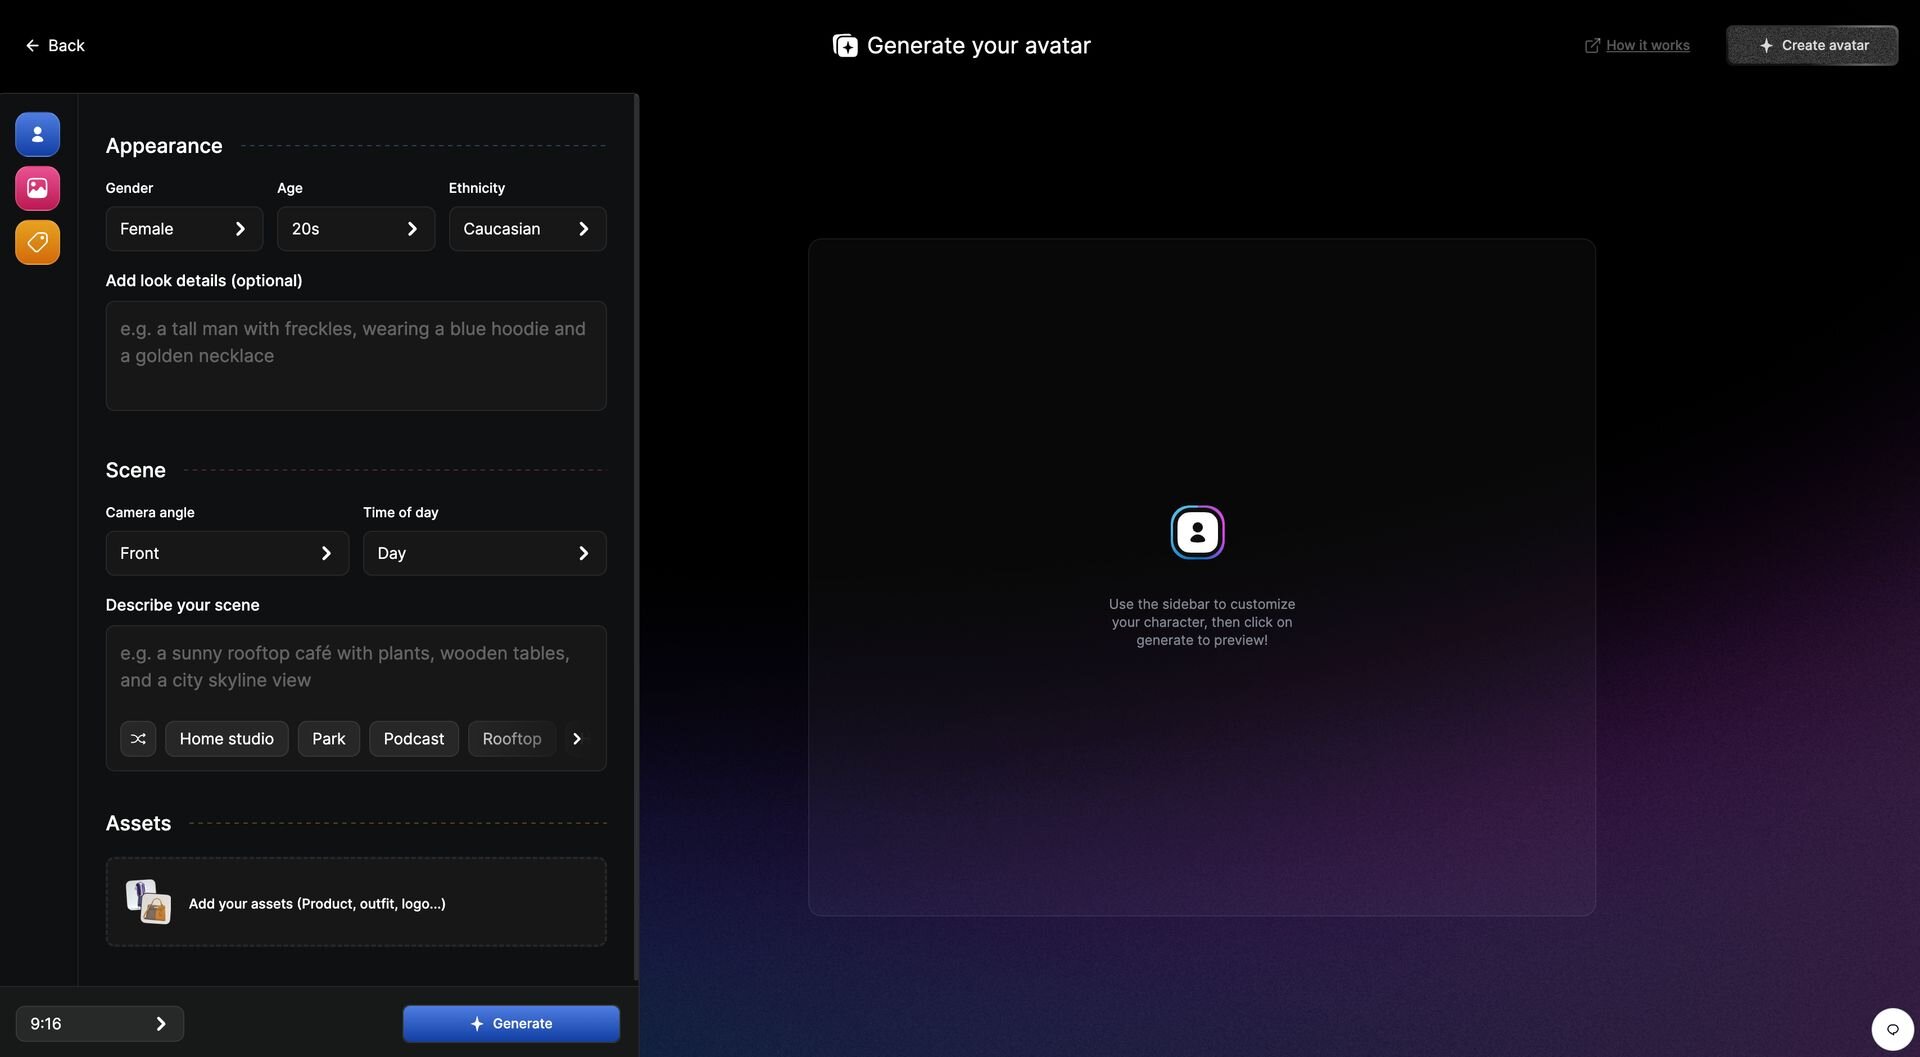
Task: Click the assets product bag icon
Action: coord(148,902)
